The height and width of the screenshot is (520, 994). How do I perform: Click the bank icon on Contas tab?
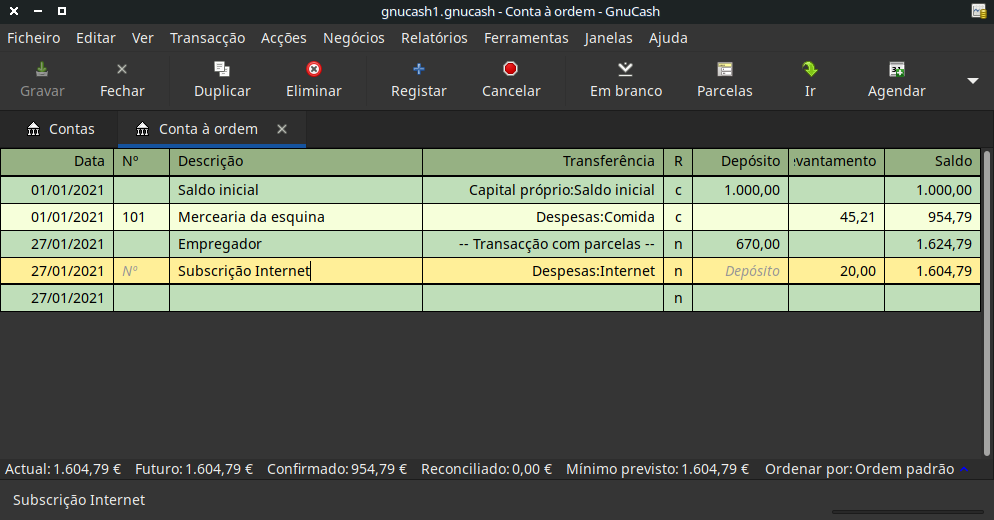point(34,129)
